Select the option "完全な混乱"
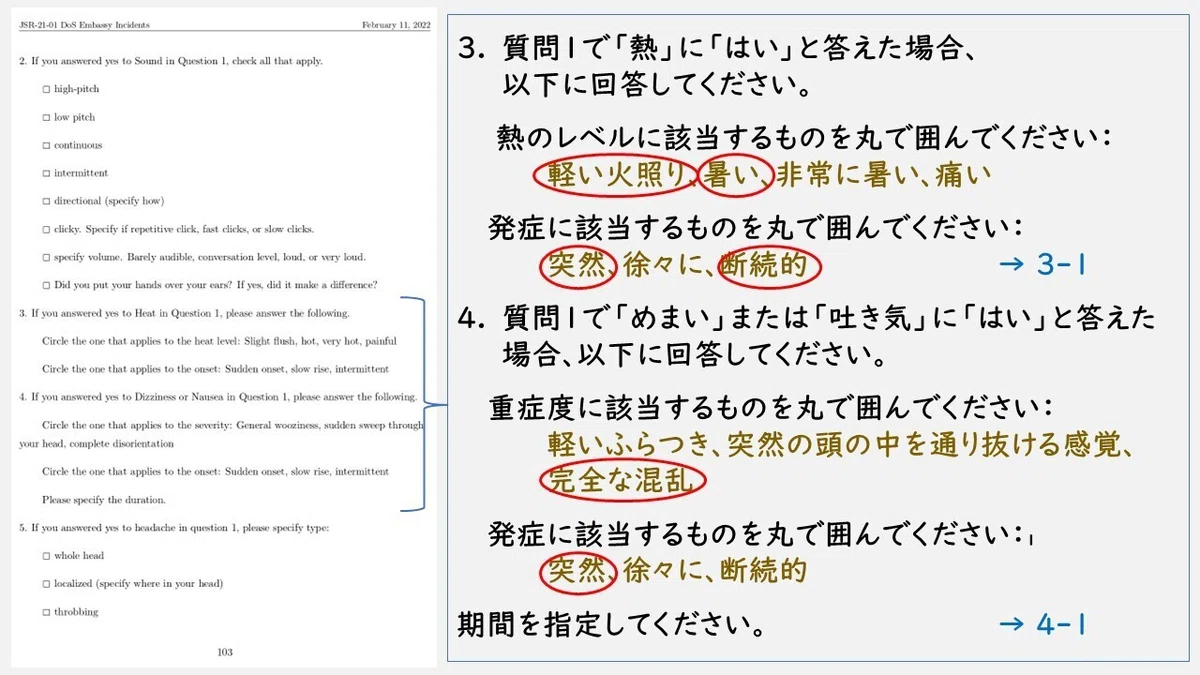Screen dimensions: 1200x675 coord(621,482)
